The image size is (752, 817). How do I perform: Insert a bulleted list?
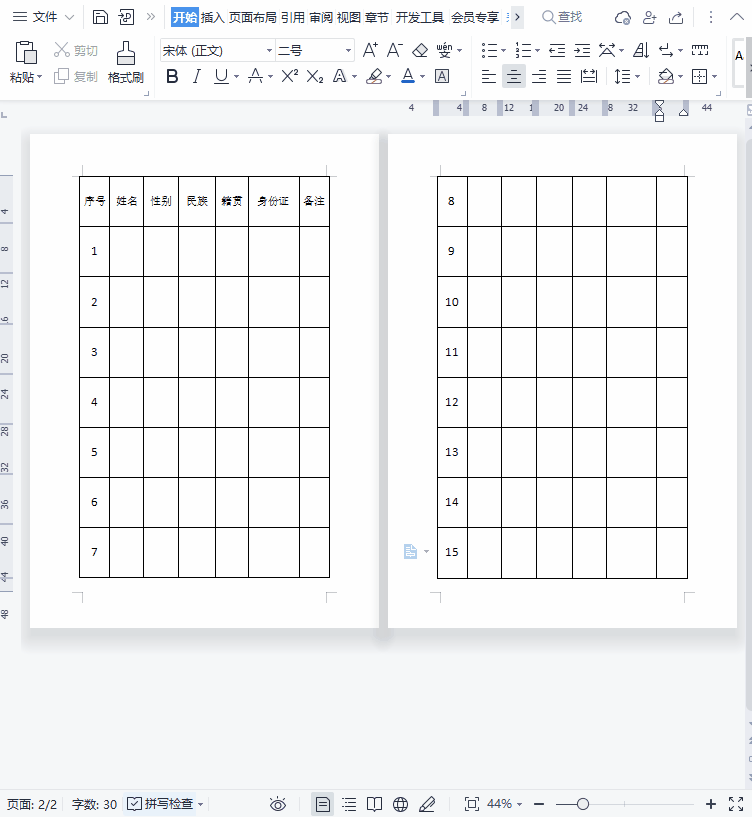click(489, 51)
